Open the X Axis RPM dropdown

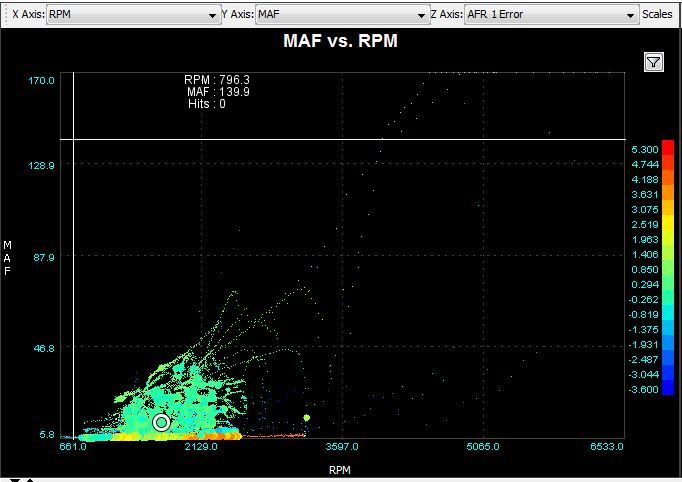click(134, 14)
